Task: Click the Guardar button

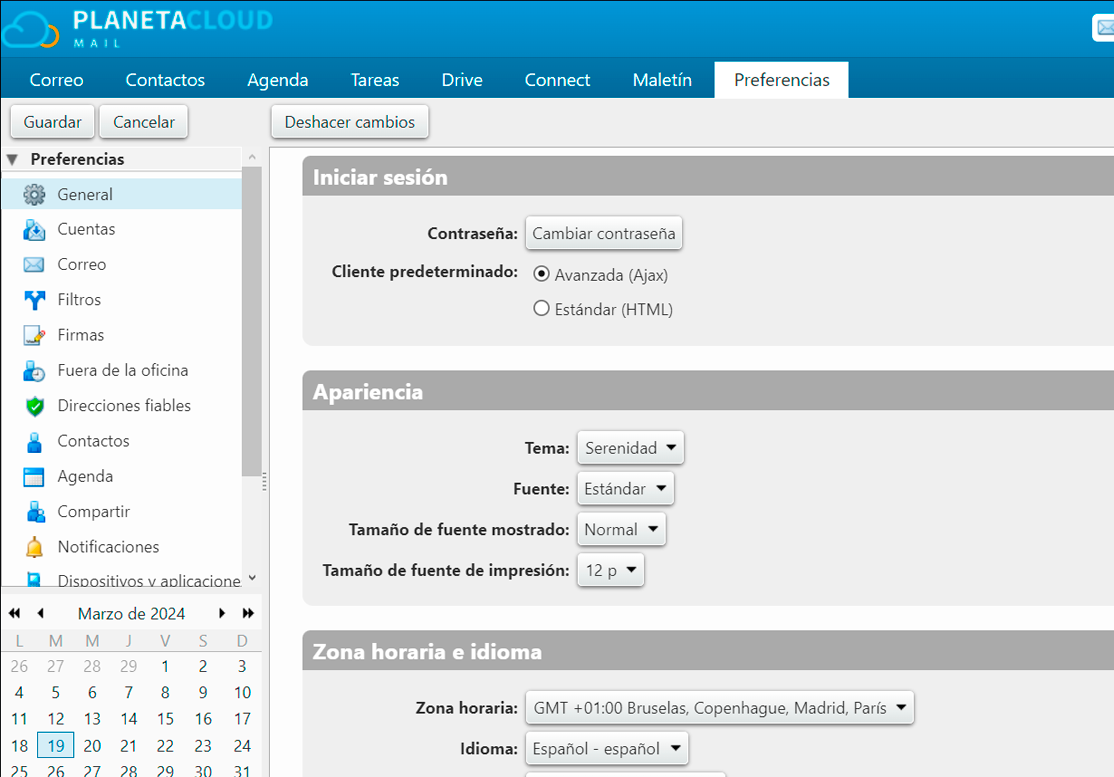Action: tap(53, 122)
